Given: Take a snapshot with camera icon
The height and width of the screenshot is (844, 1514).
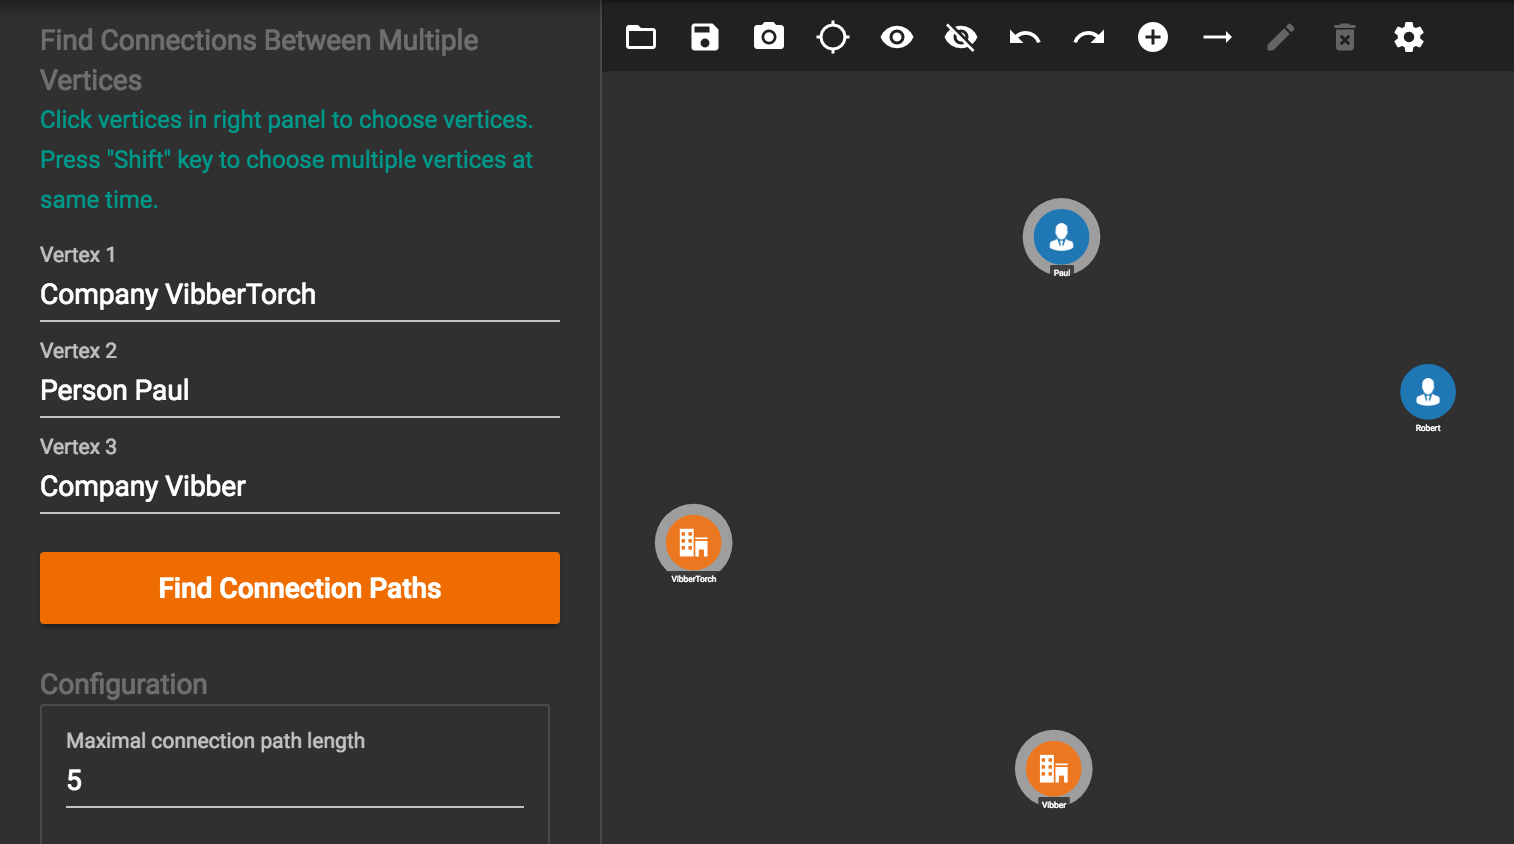Looking at the screenshot, I should click(769, 38).
